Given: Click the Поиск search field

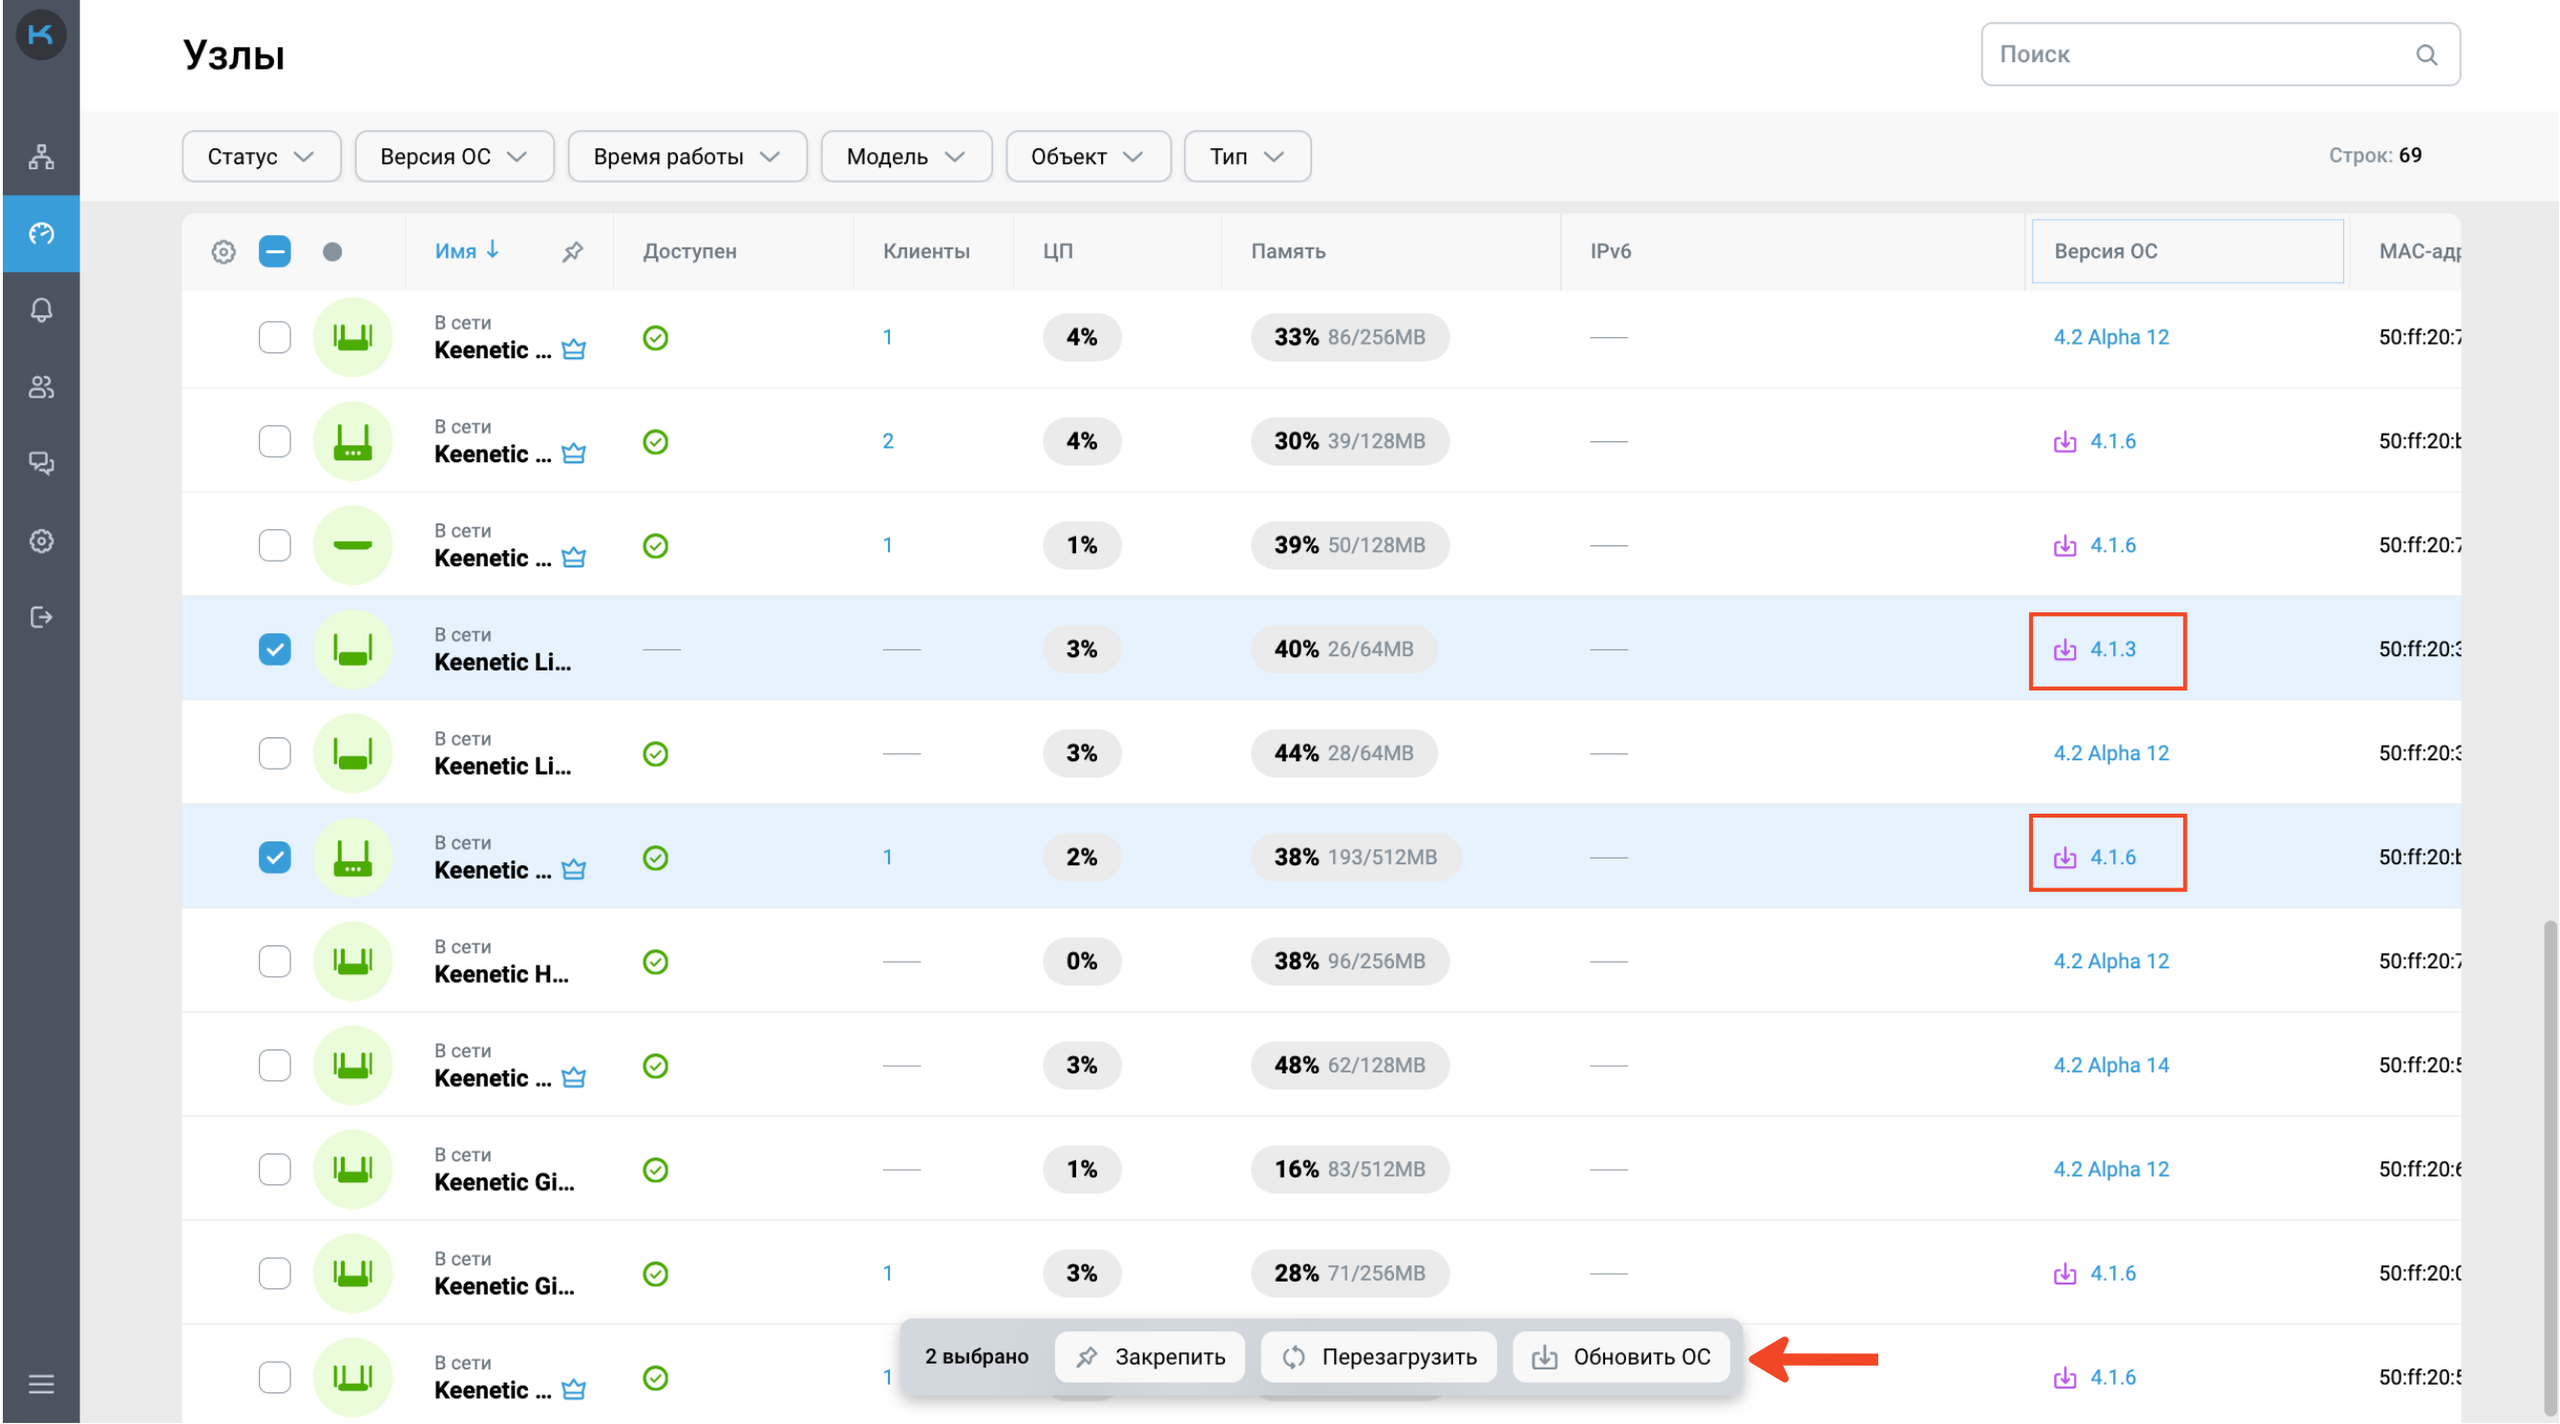Looking at the screenshot, I should point(2220,54).
